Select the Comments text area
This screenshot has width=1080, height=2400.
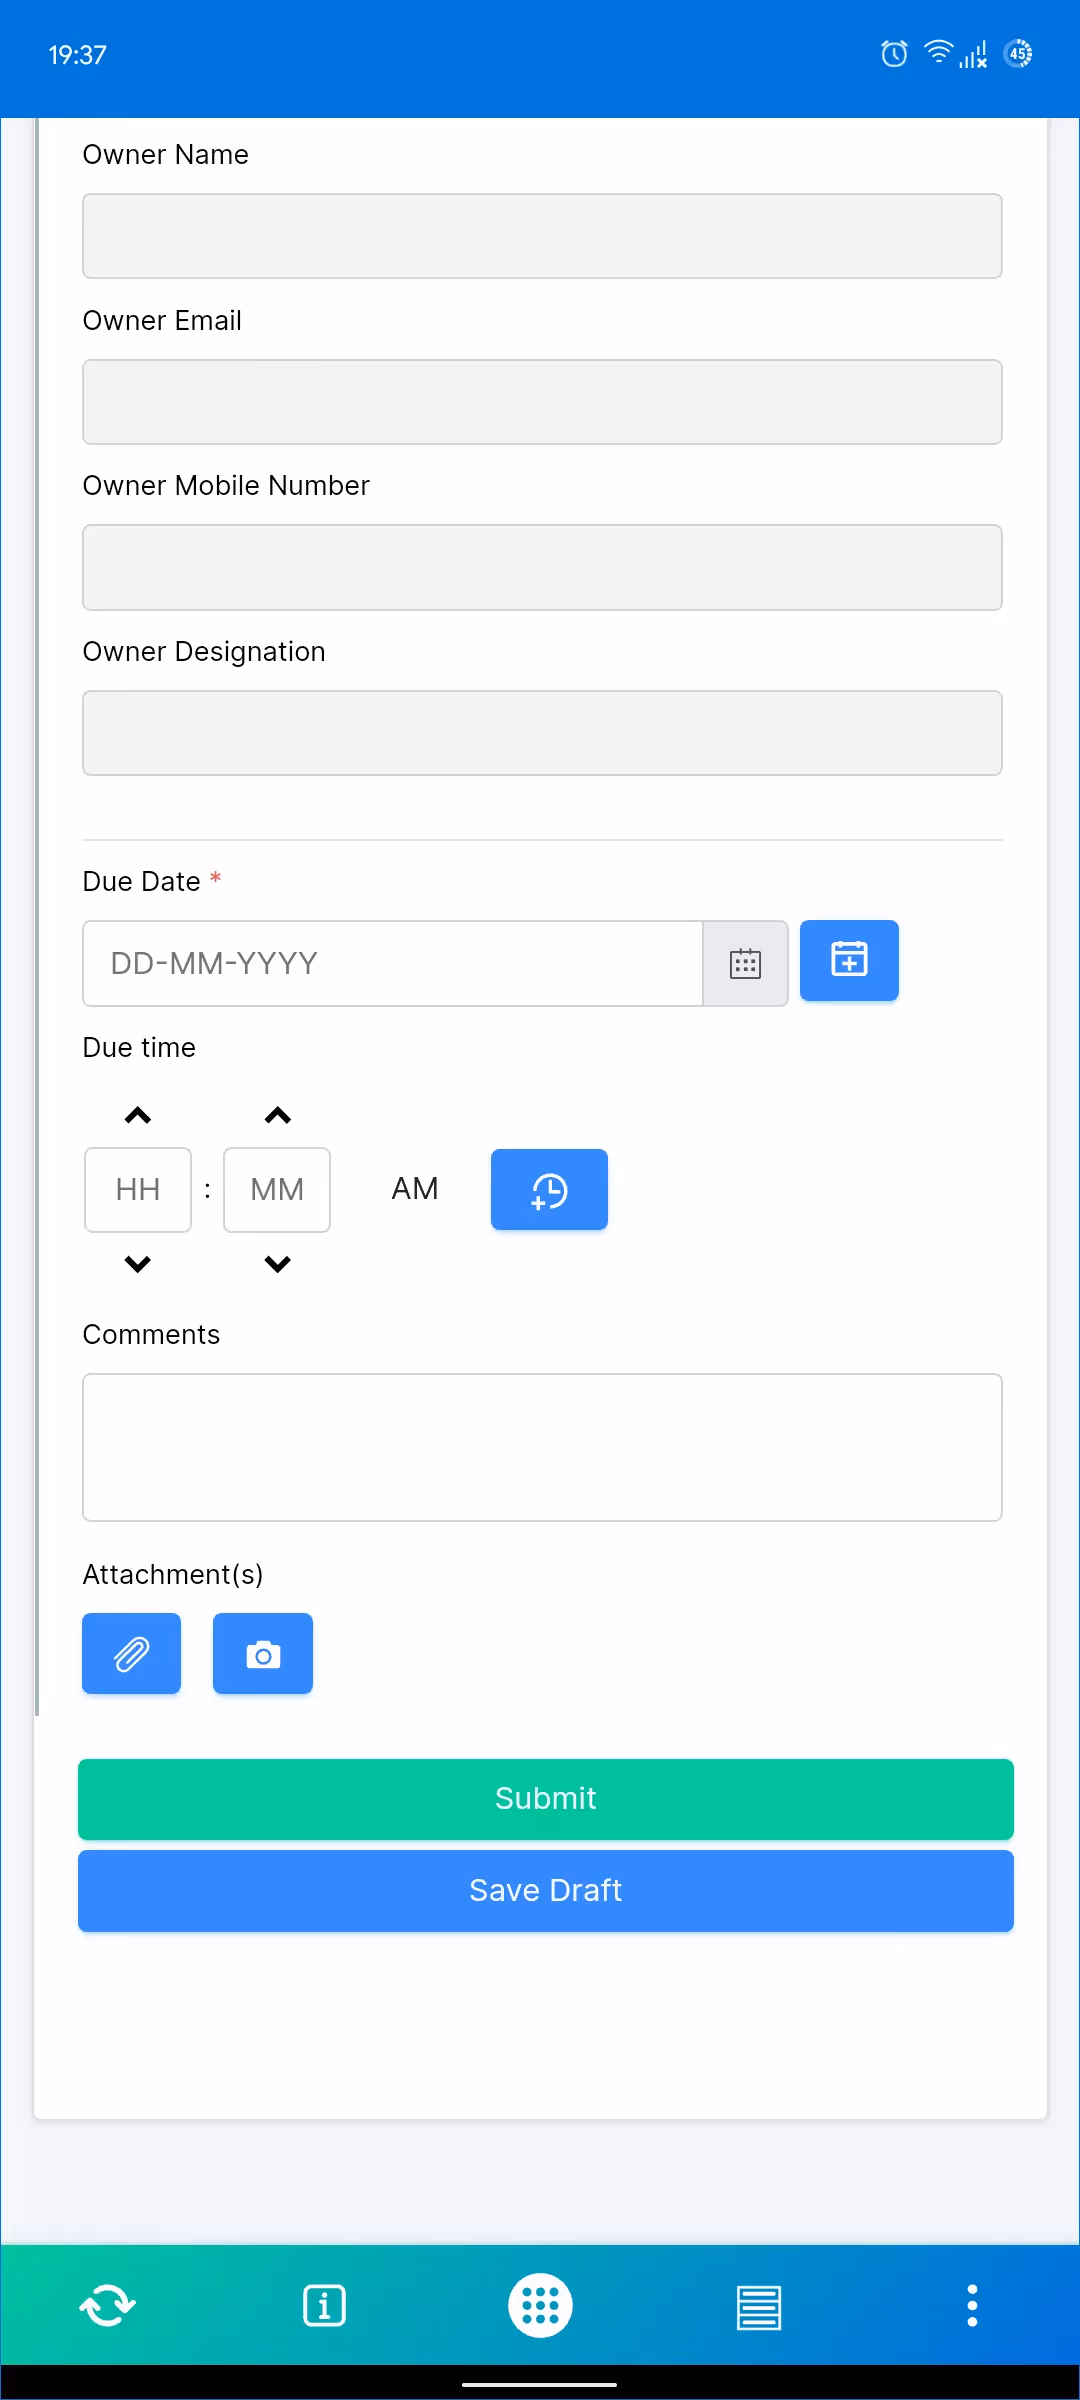(x=542, y=1447)
